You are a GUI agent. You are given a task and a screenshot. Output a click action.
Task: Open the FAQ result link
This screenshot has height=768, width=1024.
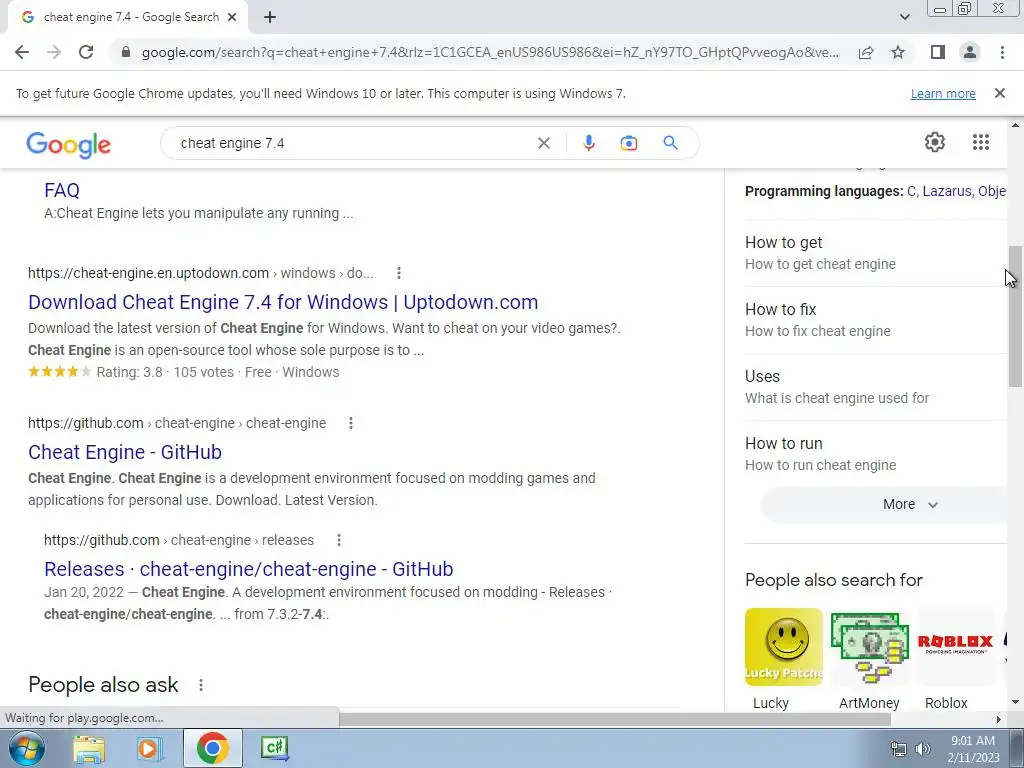pos(62,190)
